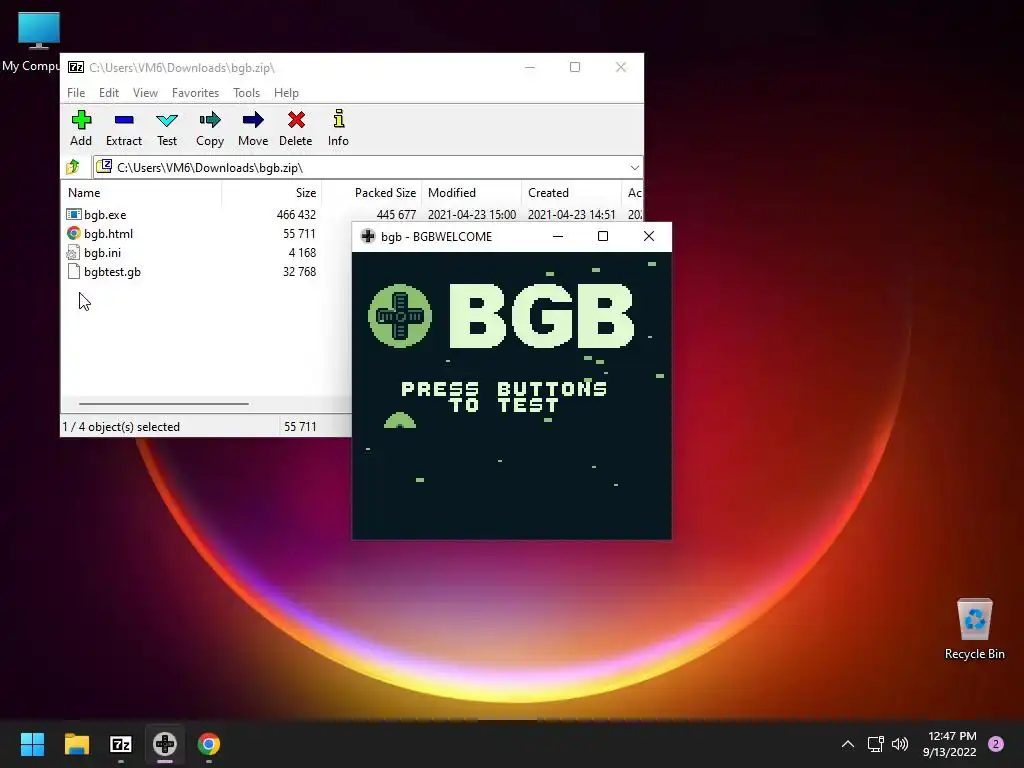1024x768 pixels.
Task: Sort by the Modified column
Action: 472,193
